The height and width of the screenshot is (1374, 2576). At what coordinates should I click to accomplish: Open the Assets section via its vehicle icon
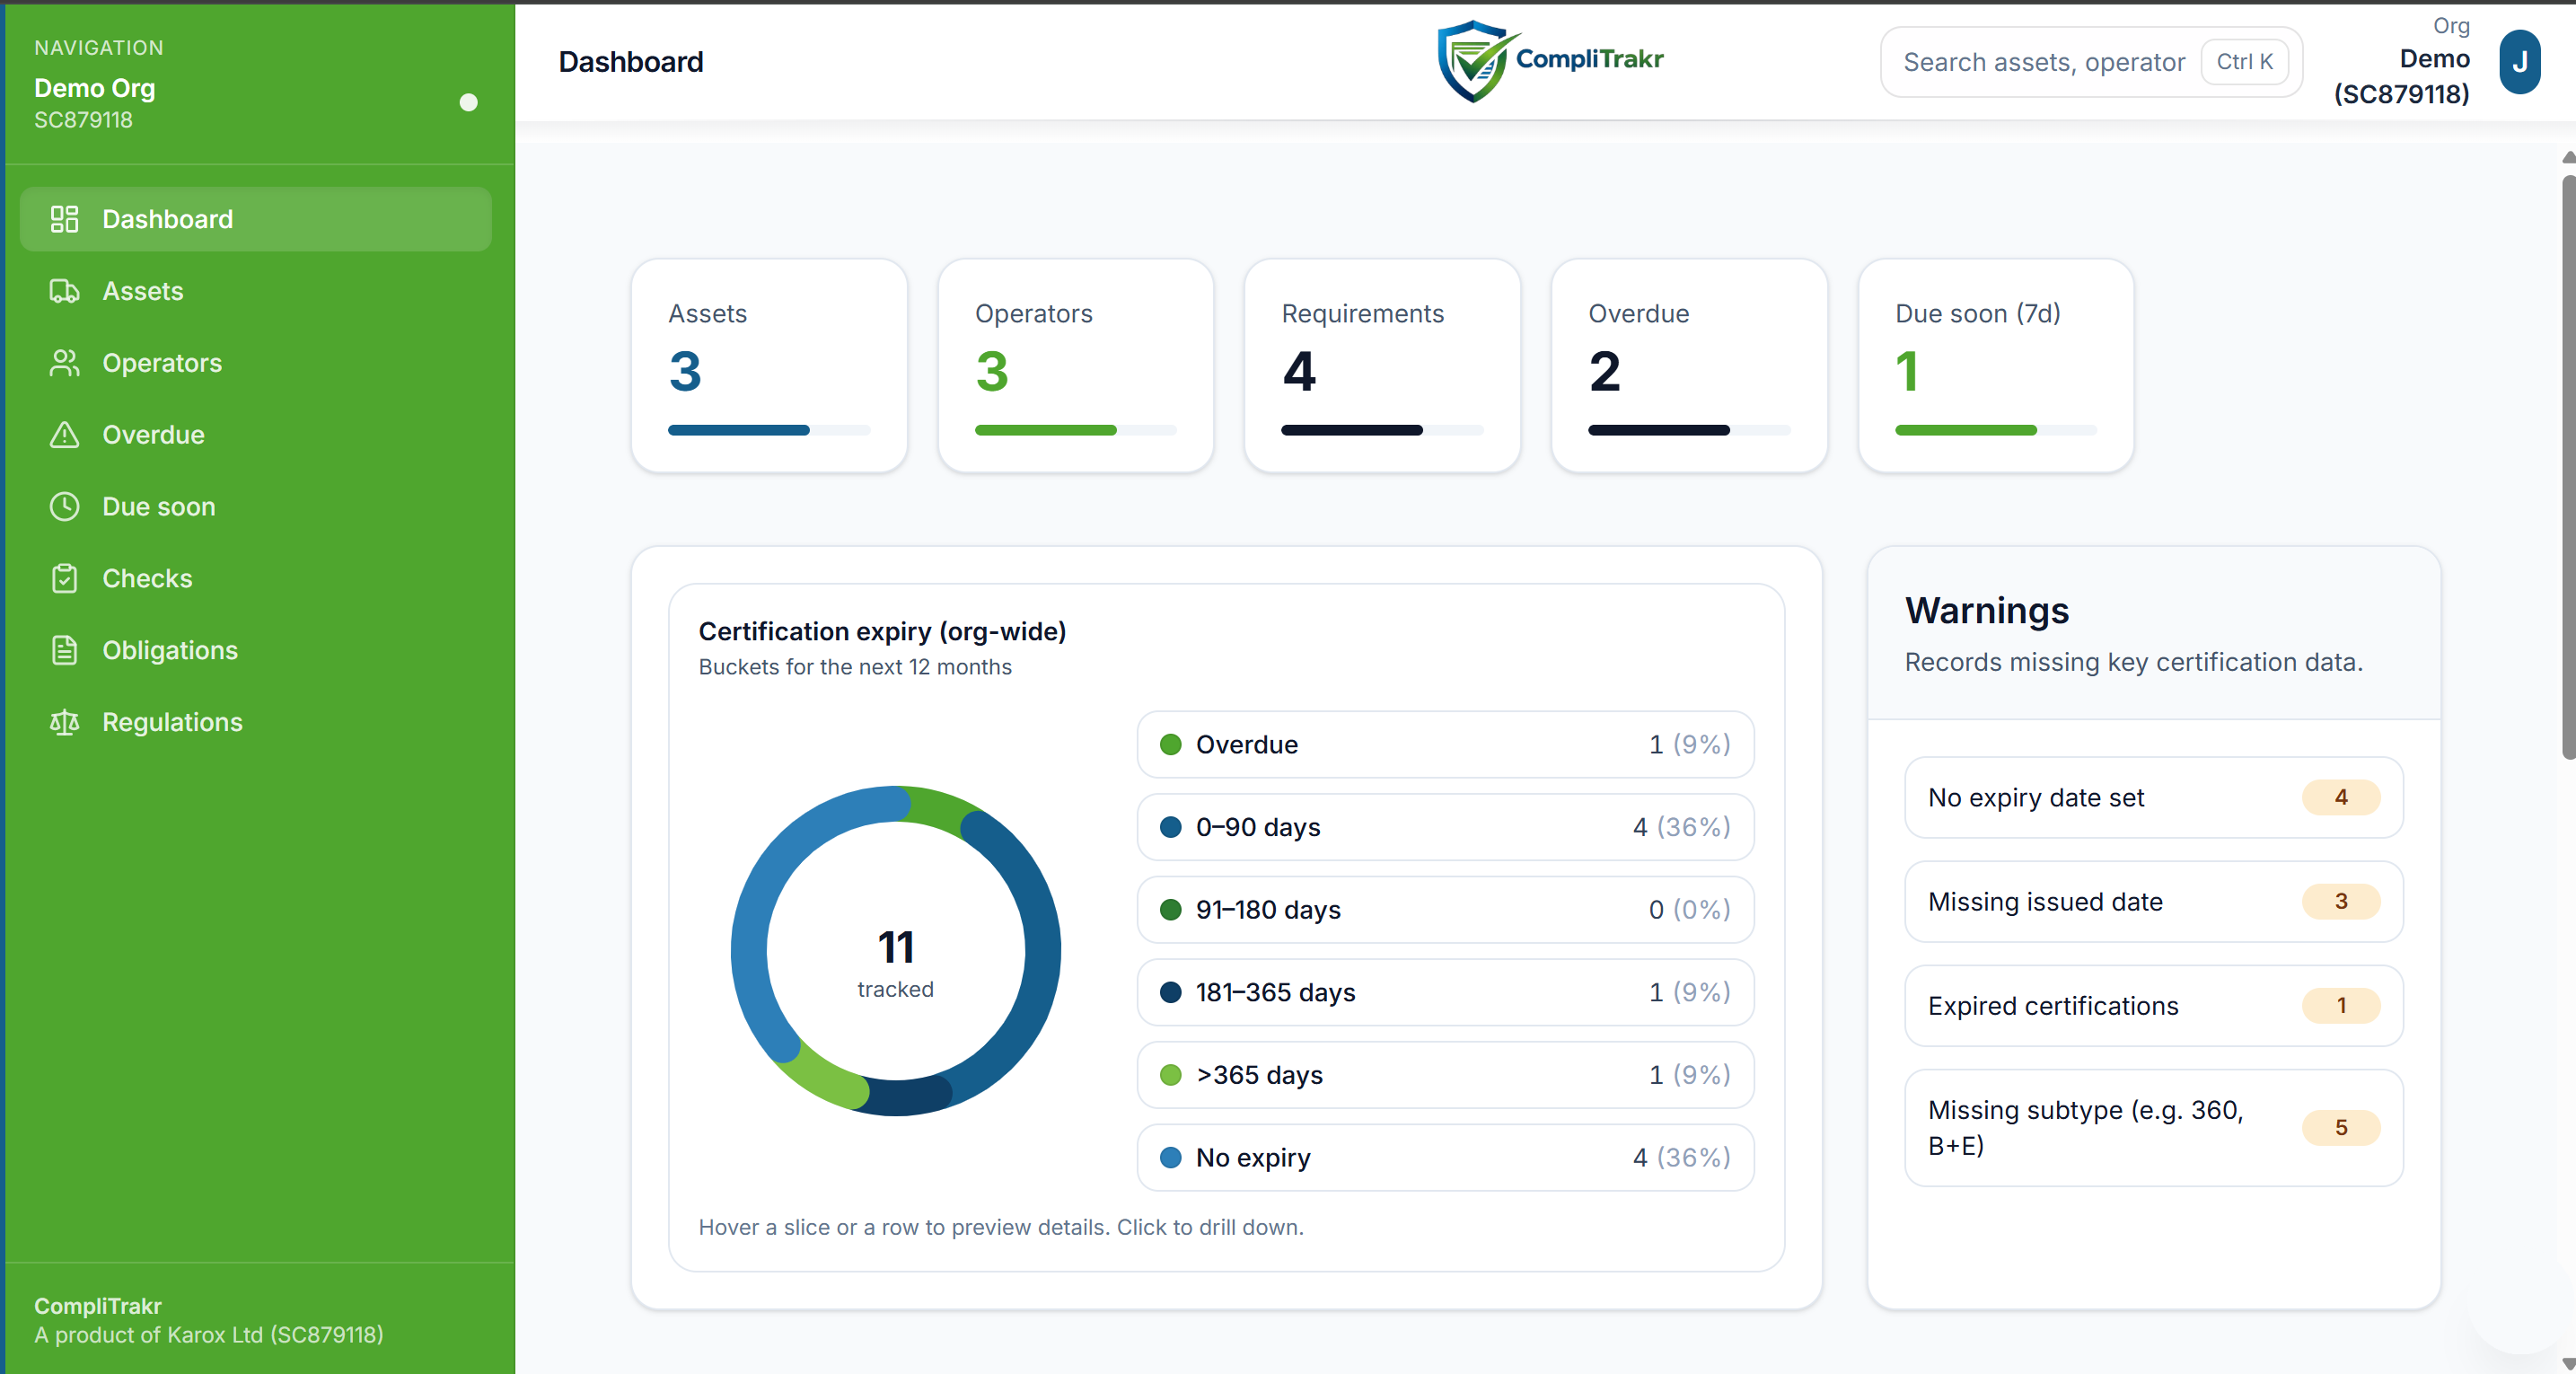click(65, 291)
